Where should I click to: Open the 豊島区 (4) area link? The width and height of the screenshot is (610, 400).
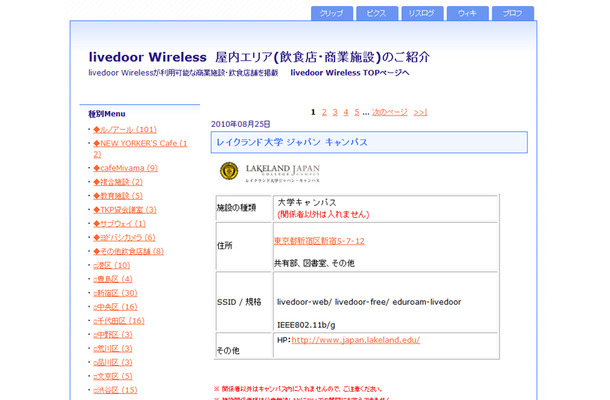click(113, 279)
